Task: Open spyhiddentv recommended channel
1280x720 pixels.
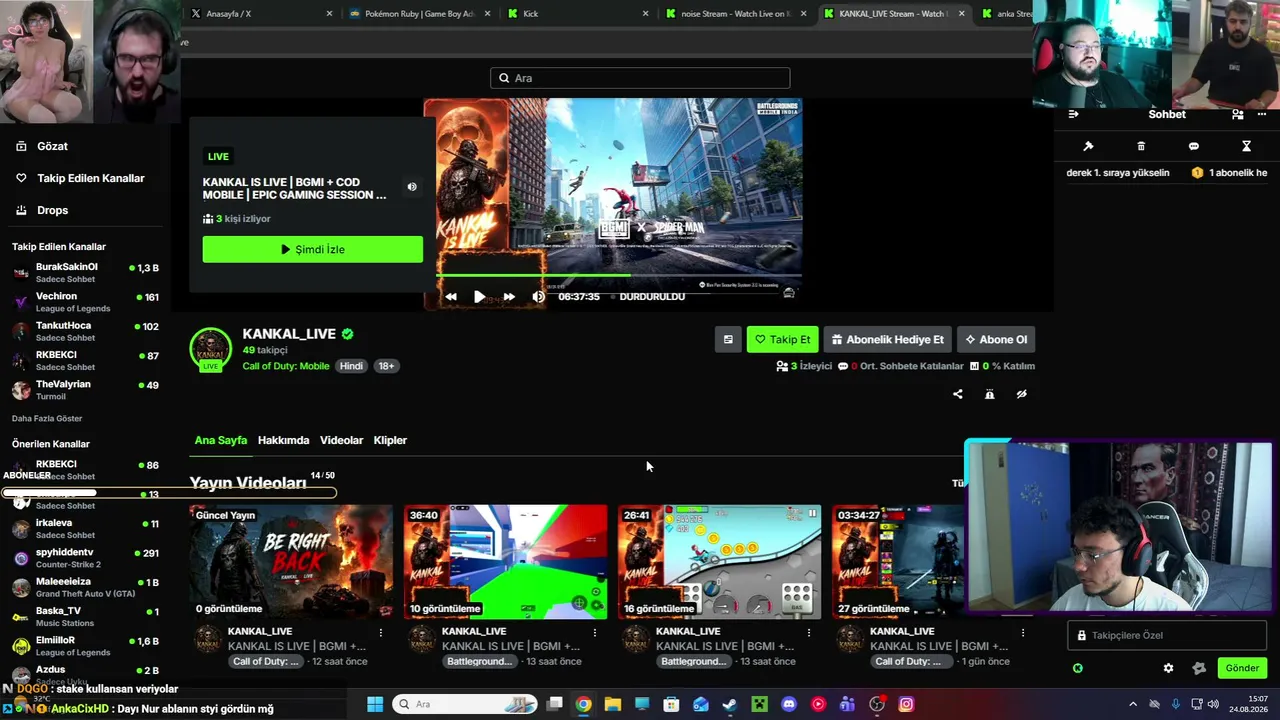Action: click(x=85, y=558)
